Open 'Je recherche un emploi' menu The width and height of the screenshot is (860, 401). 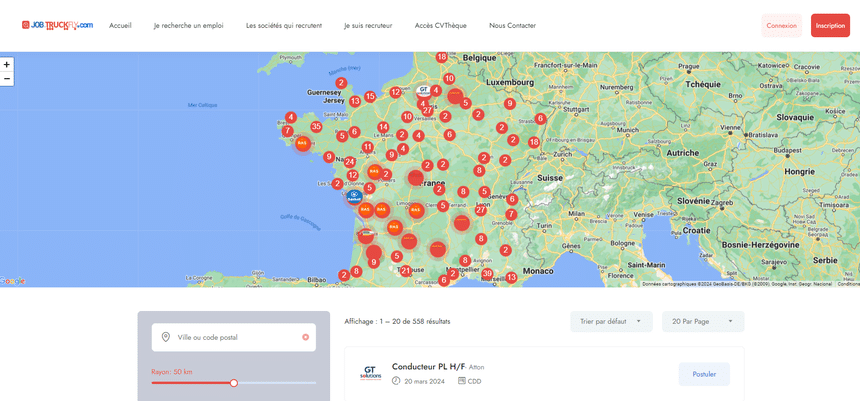tap(188, 25)
